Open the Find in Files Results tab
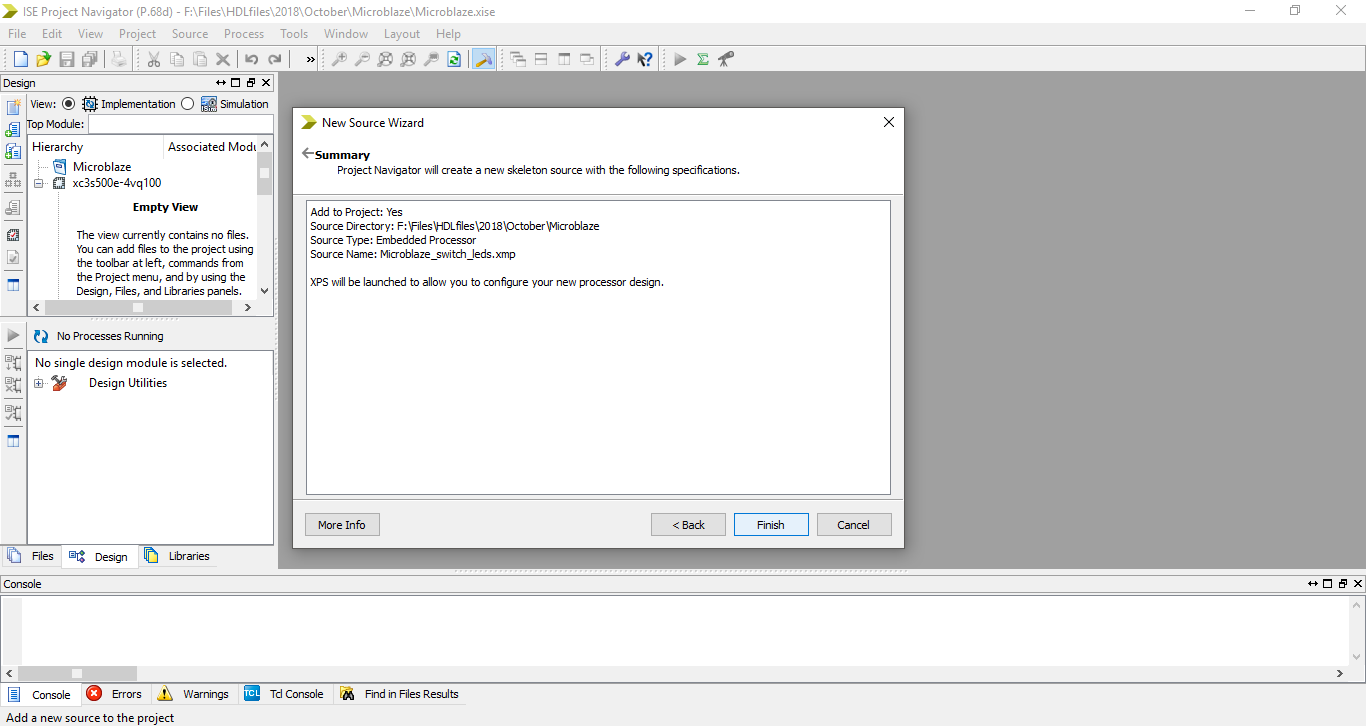This screenshot has width=1366, height=726. click(x=399, y=694)
